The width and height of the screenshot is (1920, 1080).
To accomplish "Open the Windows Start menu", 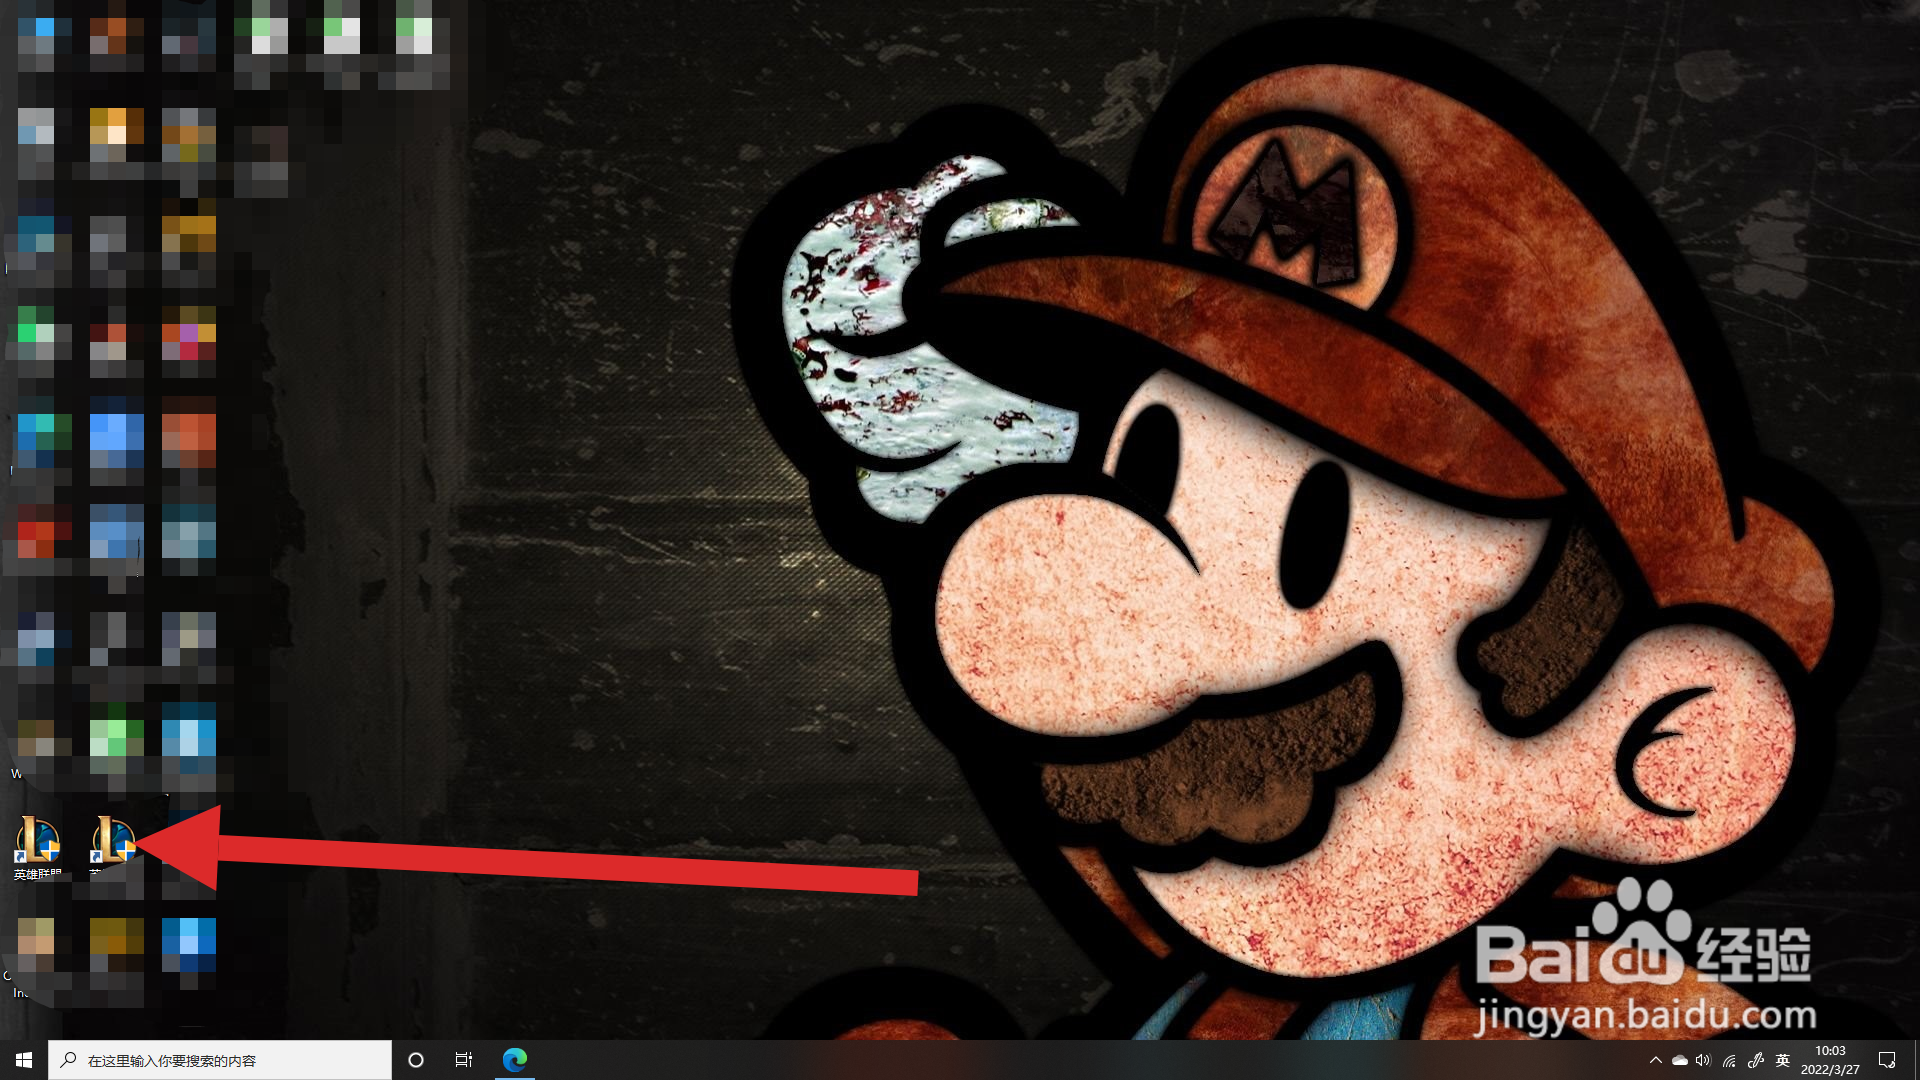I will click(x=24, y=1060).
